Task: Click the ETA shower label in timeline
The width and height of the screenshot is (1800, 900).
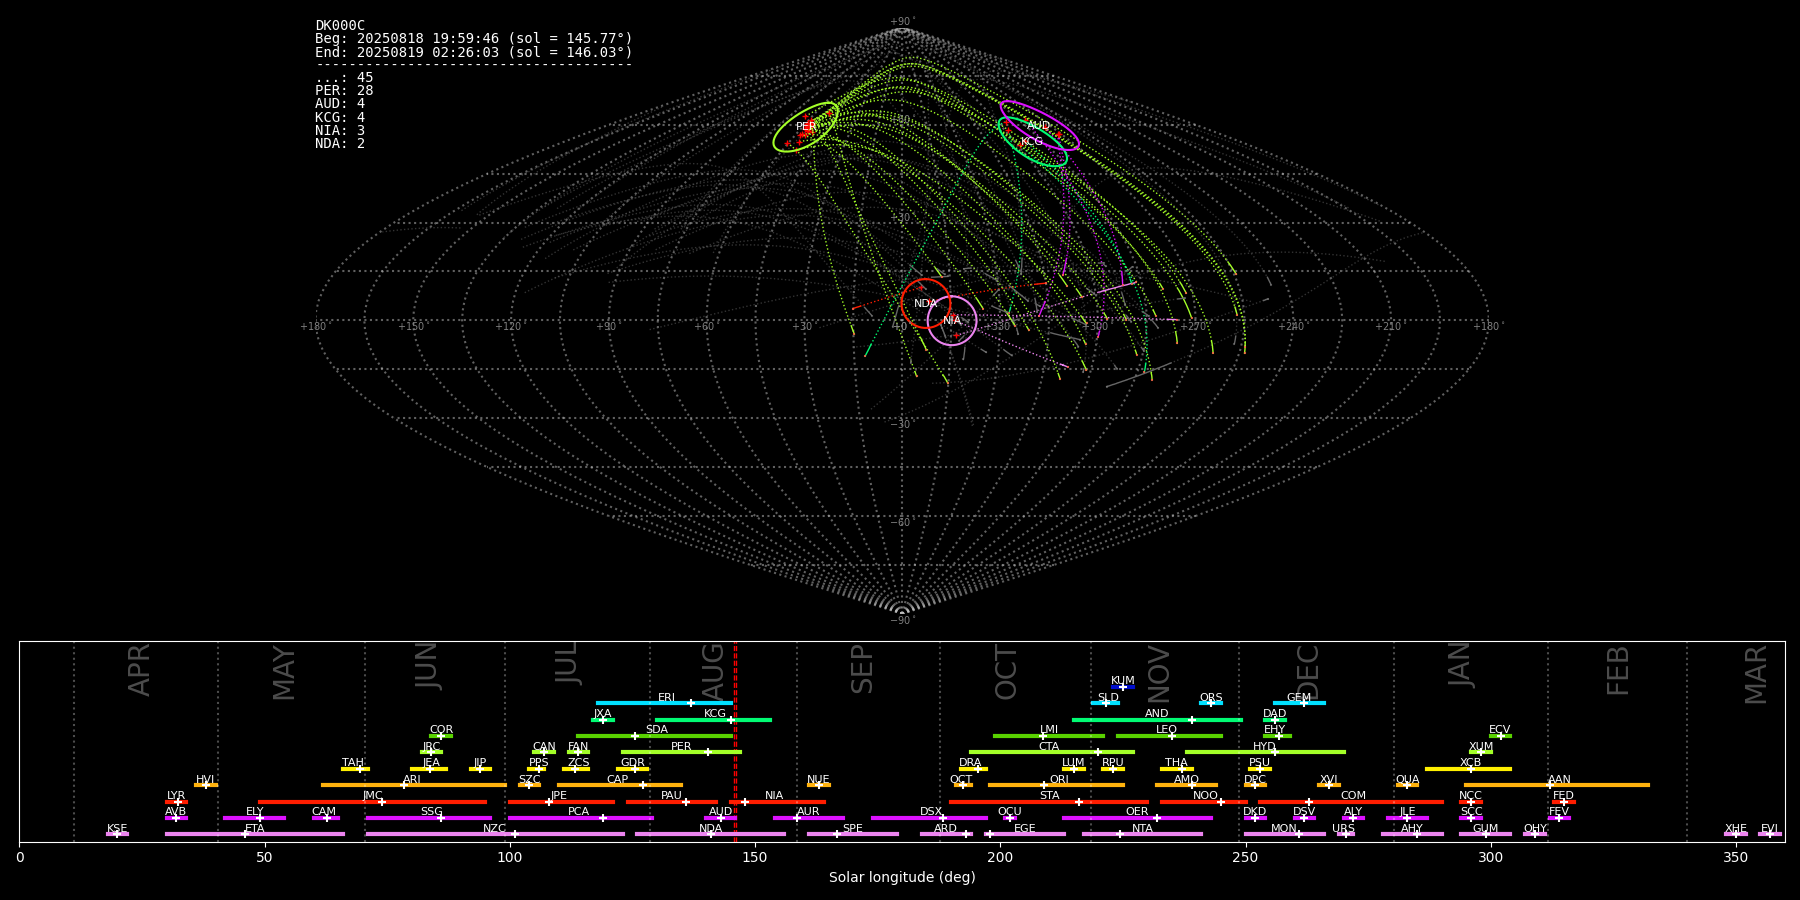Action: [255, 829]
